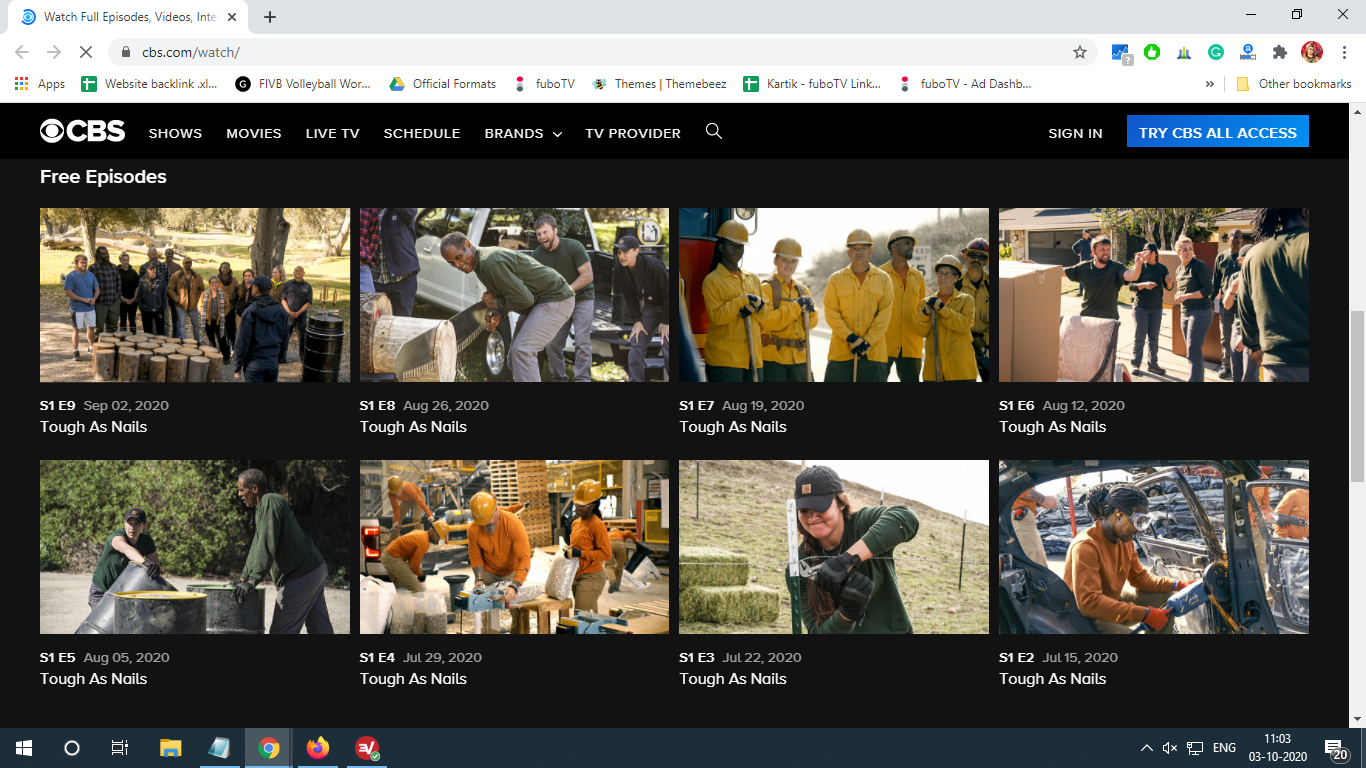
Task: Click Tough As Nails title under S1 E9
Action: coord(93,426)
